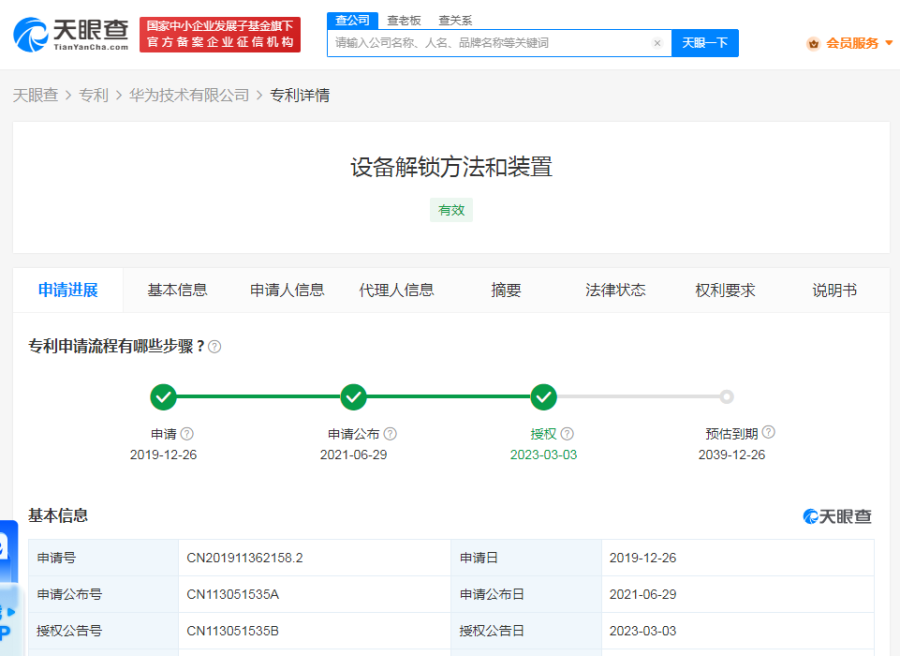Image resolution: width=900 pixels, height=656 pixels.
Task: Click the 授权 step marker on progress bar
Action: (543, 397)
